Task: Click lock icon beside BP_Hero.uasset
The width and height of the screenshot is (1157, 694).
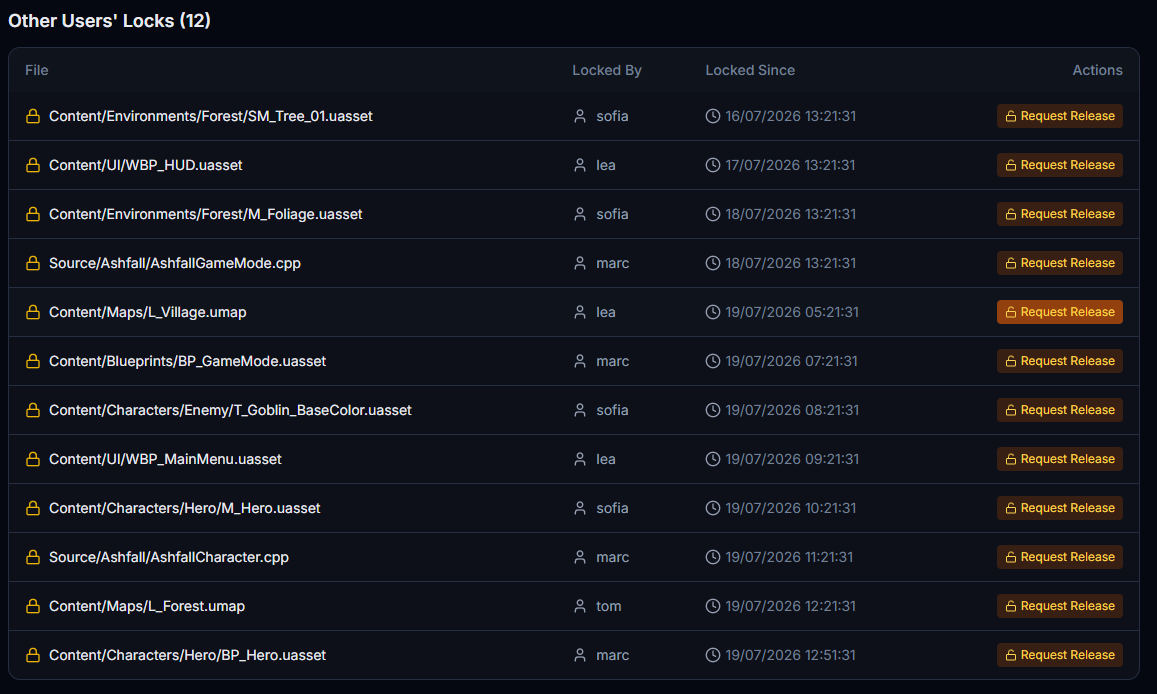Action: pos(32,655)
